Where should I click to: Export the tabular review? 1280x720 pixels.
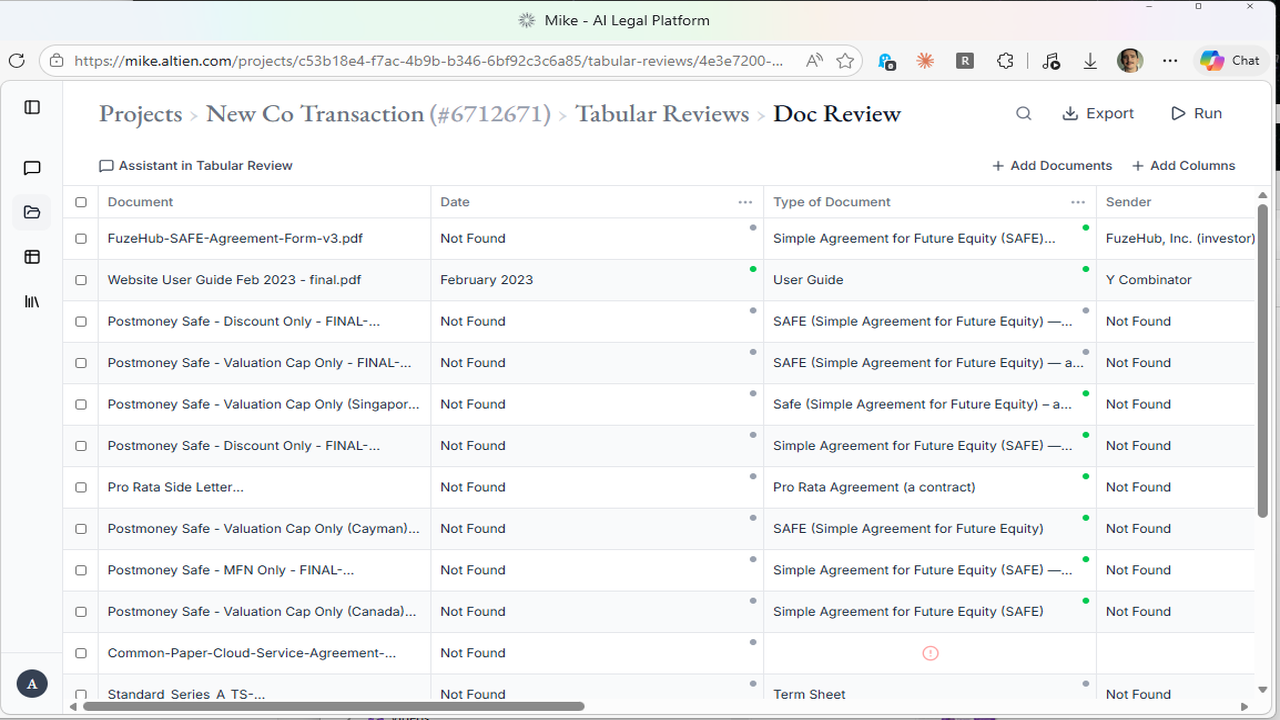(1098, 114)
